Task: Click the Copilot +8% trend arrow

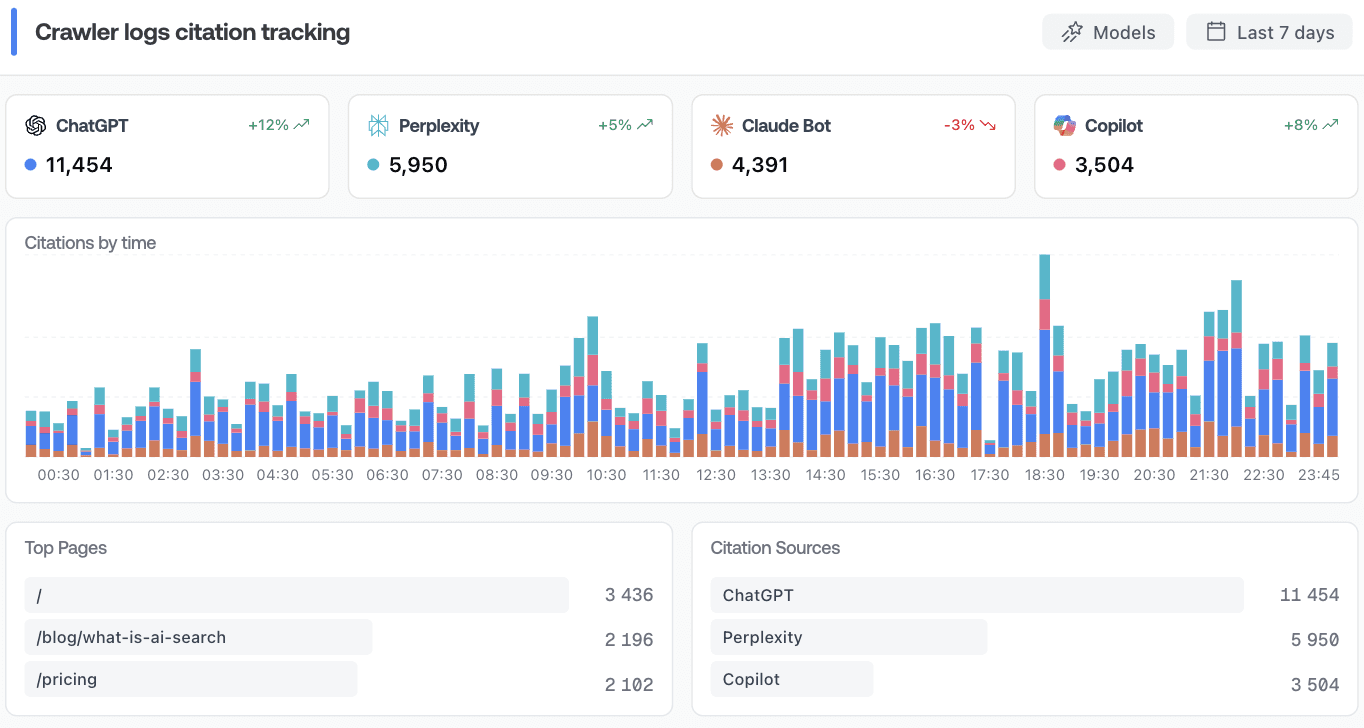Action: pyautogui.click(x=1330, y=125)
